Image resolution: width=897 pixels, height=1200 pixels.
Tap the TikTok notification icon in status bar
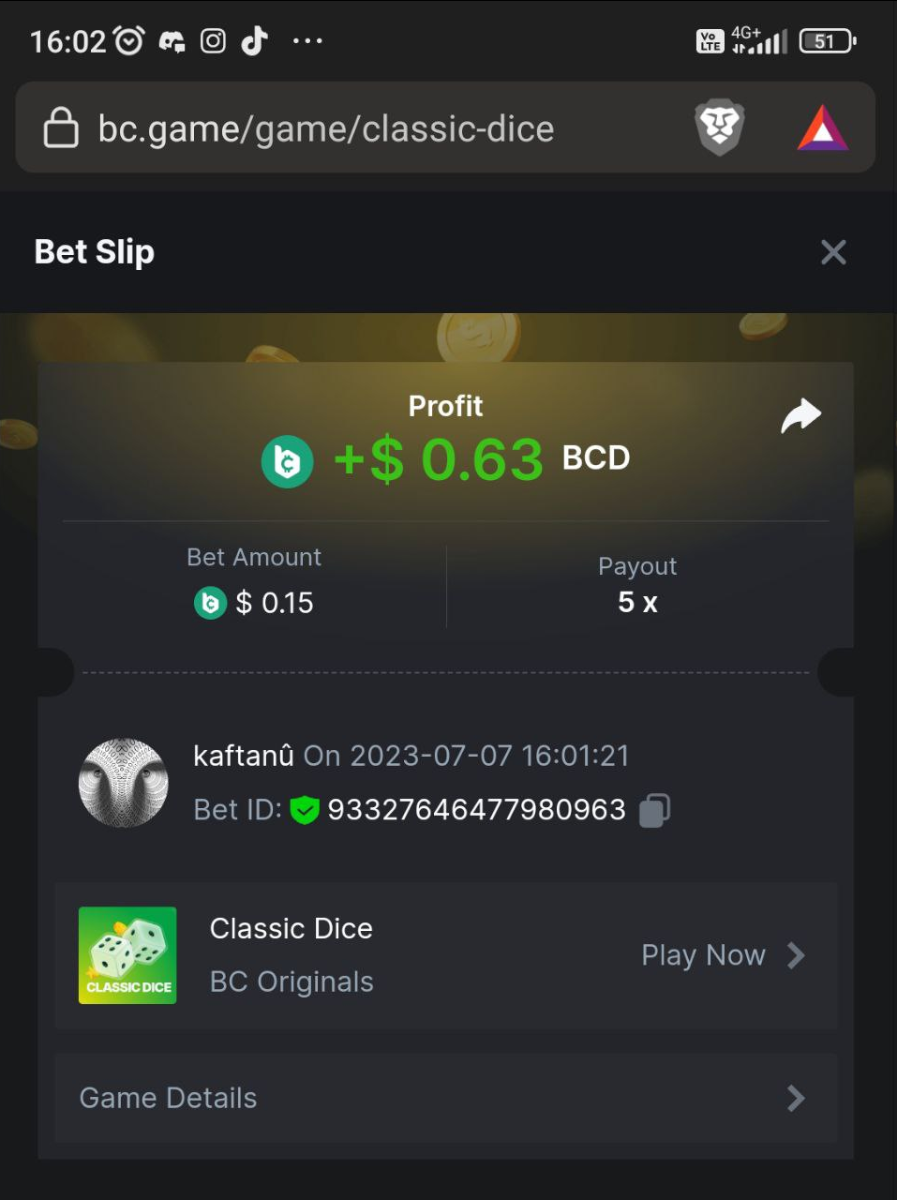[255, 41]
